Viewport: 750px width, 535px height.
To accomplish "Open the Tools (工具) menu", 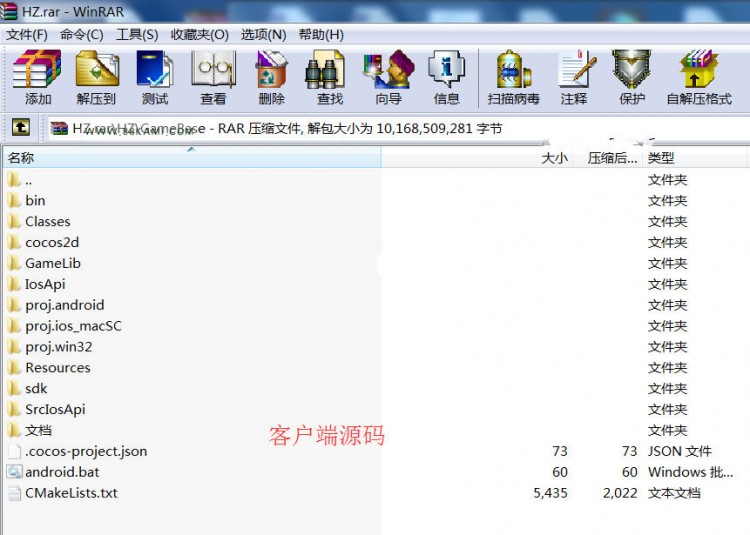I will [137, 34].
